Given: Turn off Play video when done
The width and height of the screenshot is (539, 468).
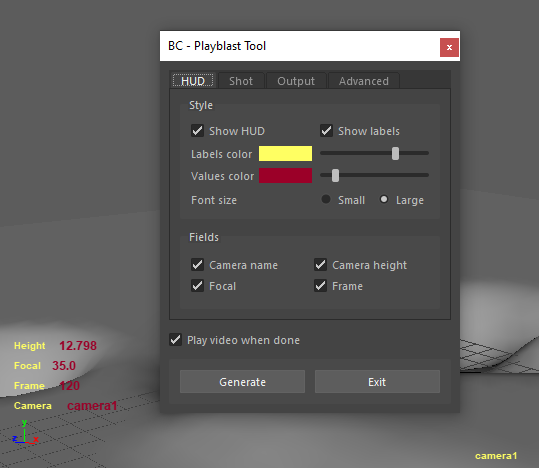Looking at the screenshot, I should click(x=175, y=340).
